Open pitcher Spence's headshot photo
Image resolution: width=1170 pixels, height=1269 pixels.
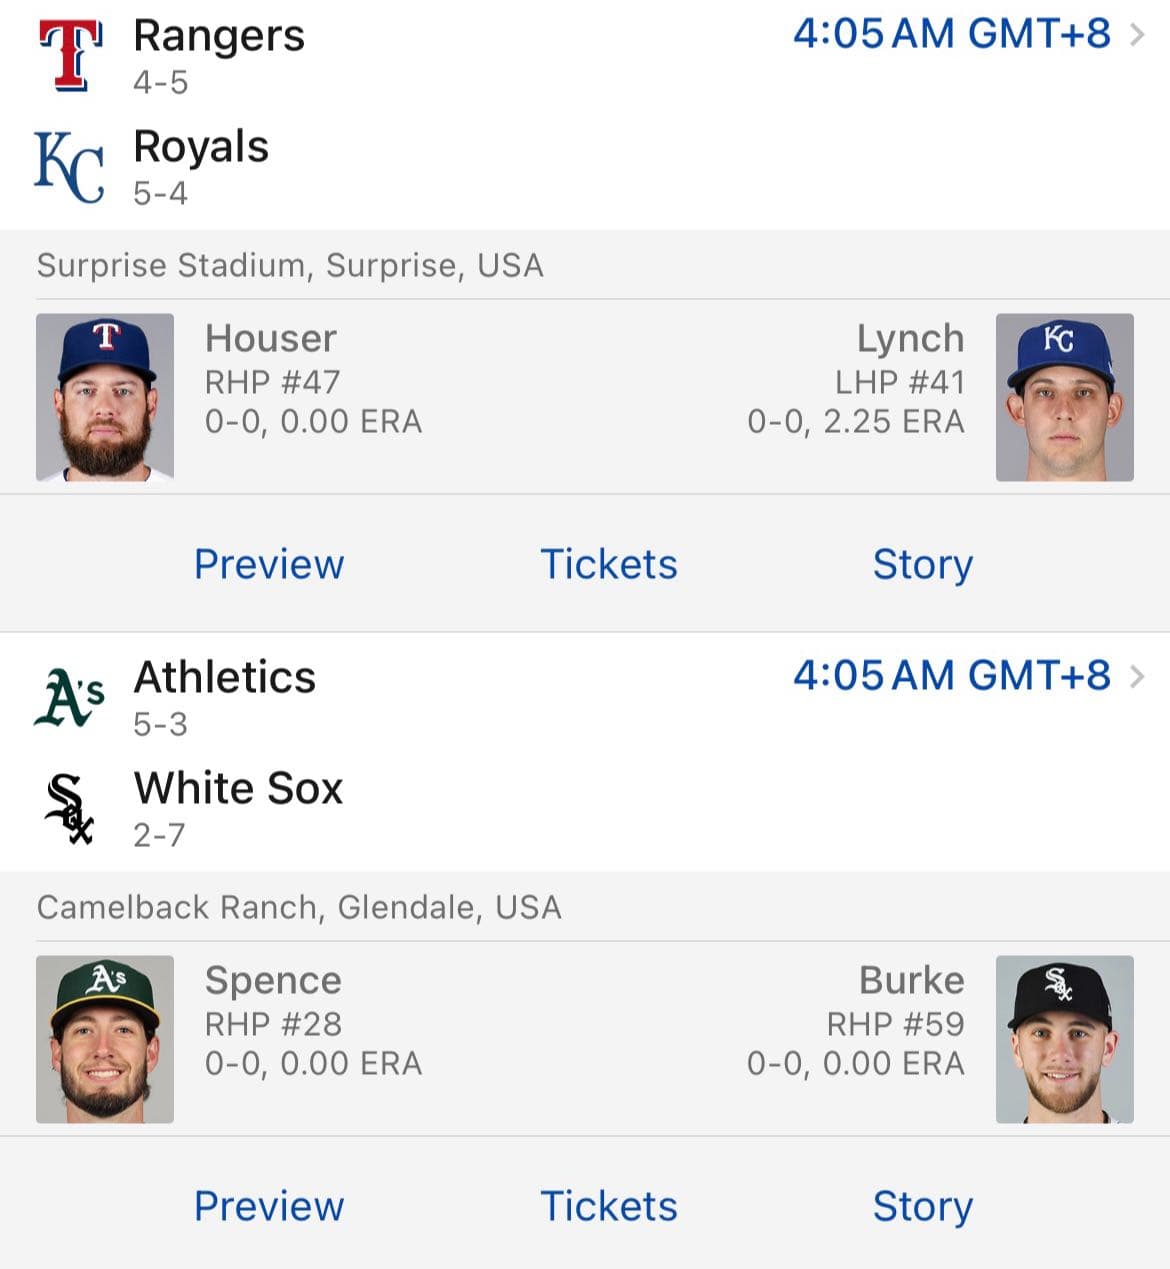(x=105, y=1039)
